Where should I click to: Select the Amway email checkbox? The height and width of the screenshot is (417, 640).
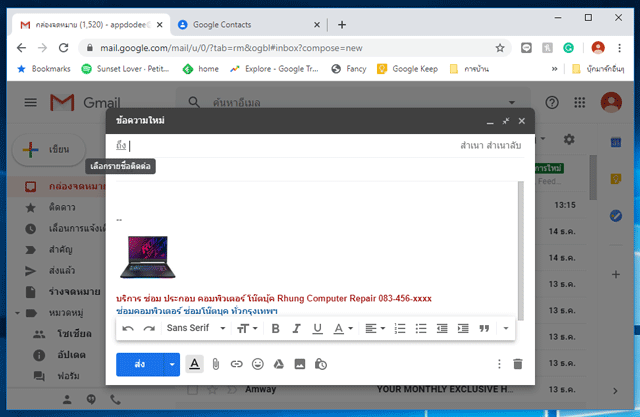click(193, 390)
